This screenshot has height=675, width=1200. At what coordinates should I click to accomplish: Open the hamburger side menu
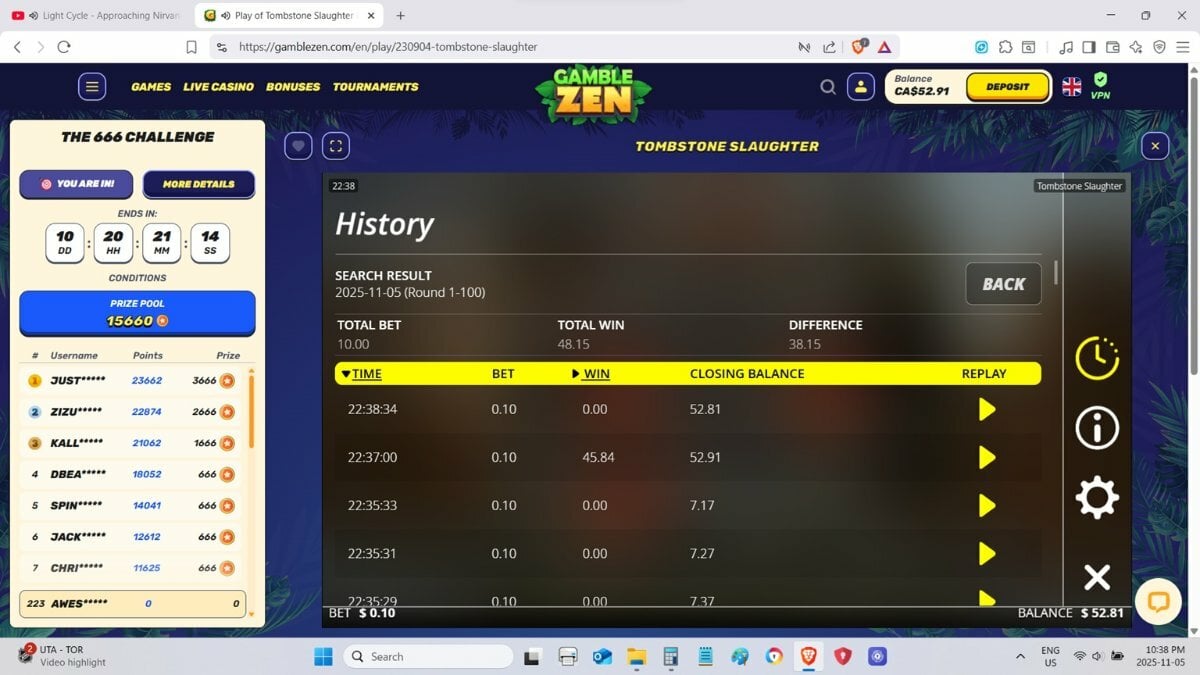point(92,87)
